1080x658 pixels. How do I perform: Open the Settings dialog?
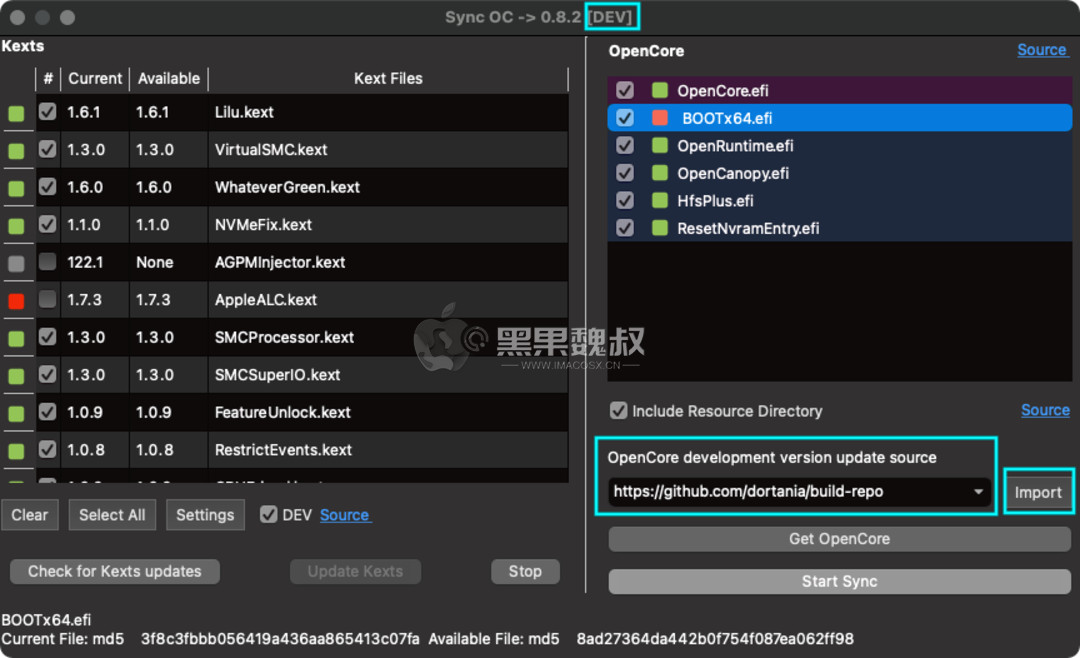pyautogui.click(x=205, y=514)
